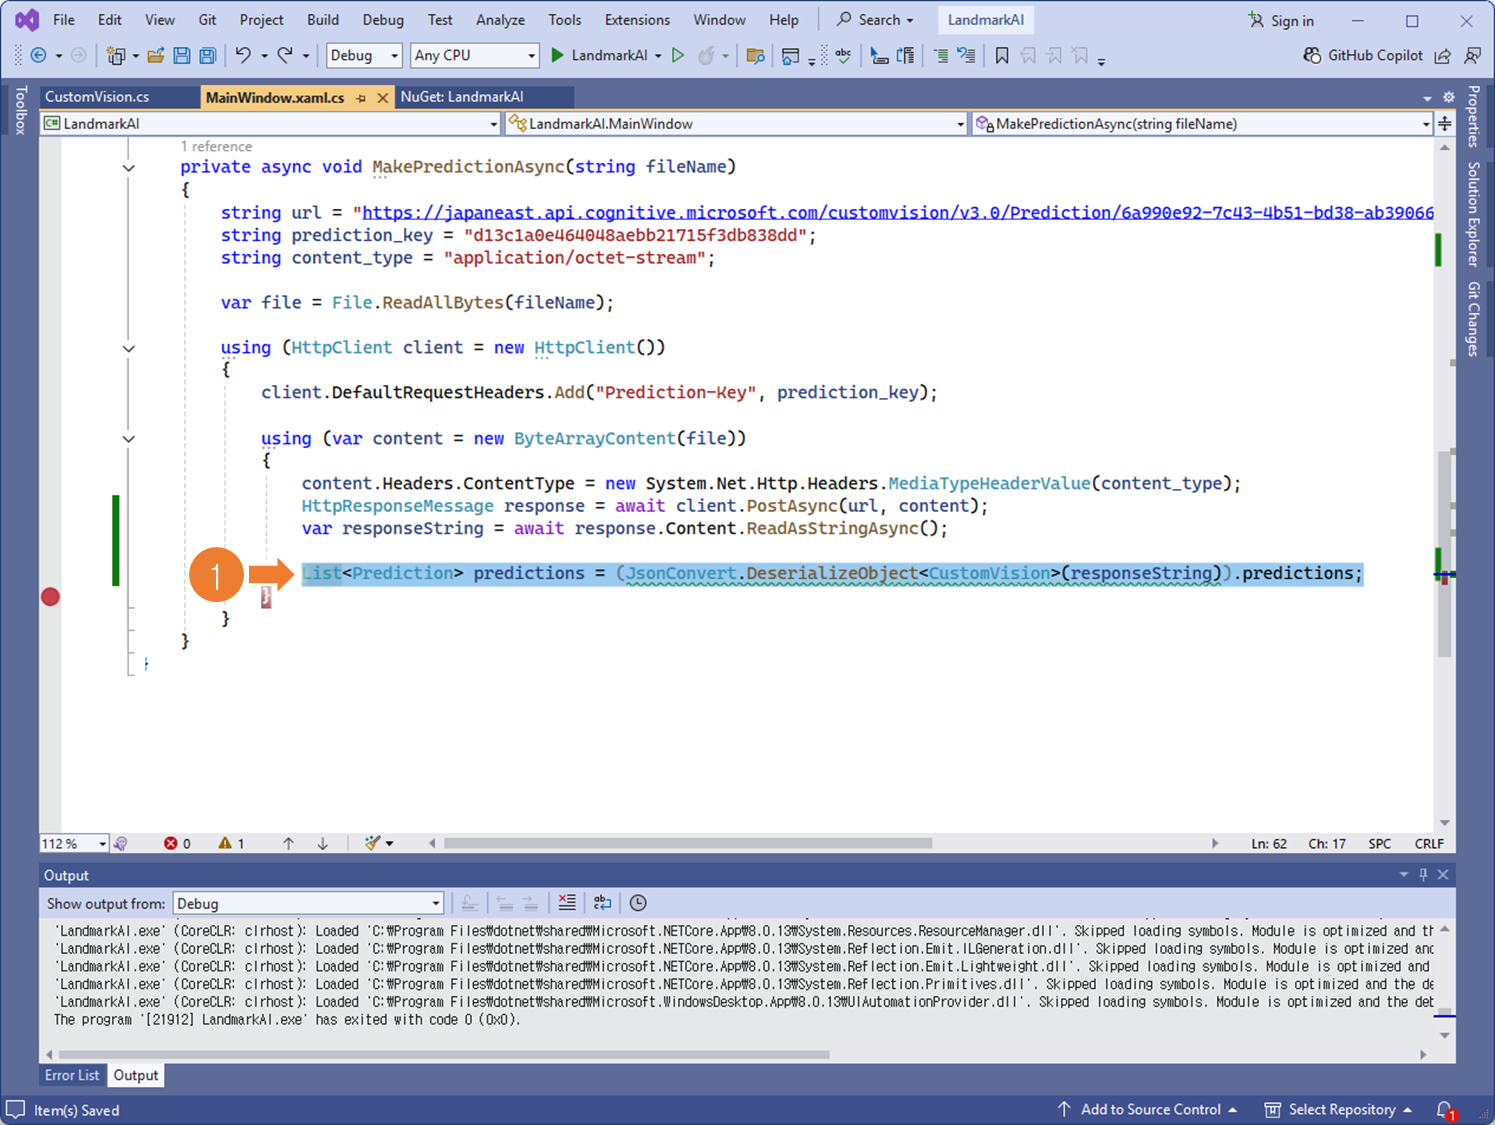Open the Toolbox side panel
Image resolution: width=1495 pixels, height=1125 pixels.
(x=20, y=111)
